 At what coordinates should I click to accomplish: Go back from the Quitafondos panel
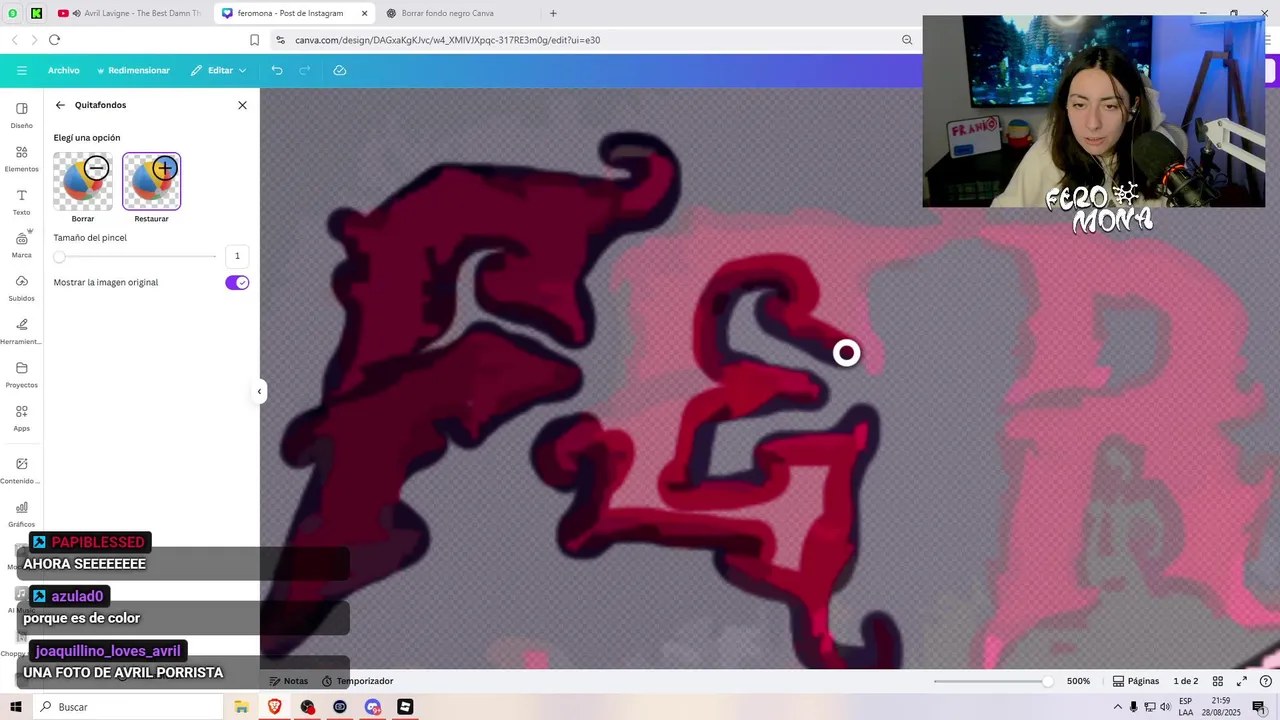pos(60,105)
